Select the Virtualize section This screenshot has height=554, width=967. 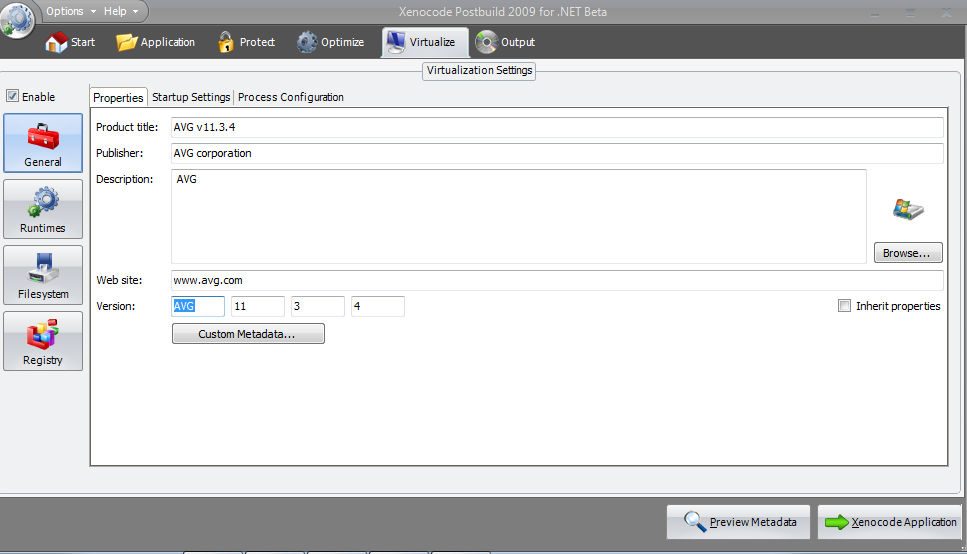425,42
